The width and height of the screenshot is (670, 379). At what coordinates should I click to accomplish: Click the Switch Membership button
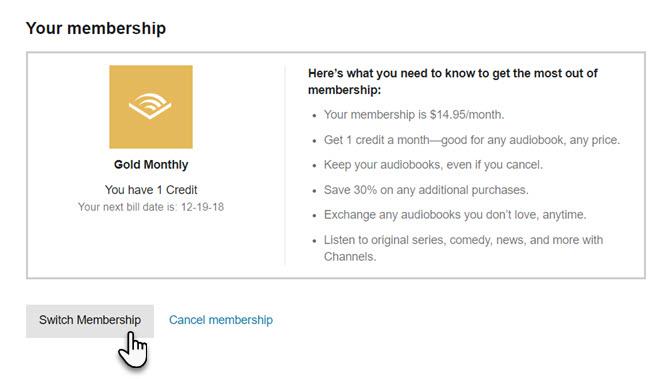click(x=90, y=321)
